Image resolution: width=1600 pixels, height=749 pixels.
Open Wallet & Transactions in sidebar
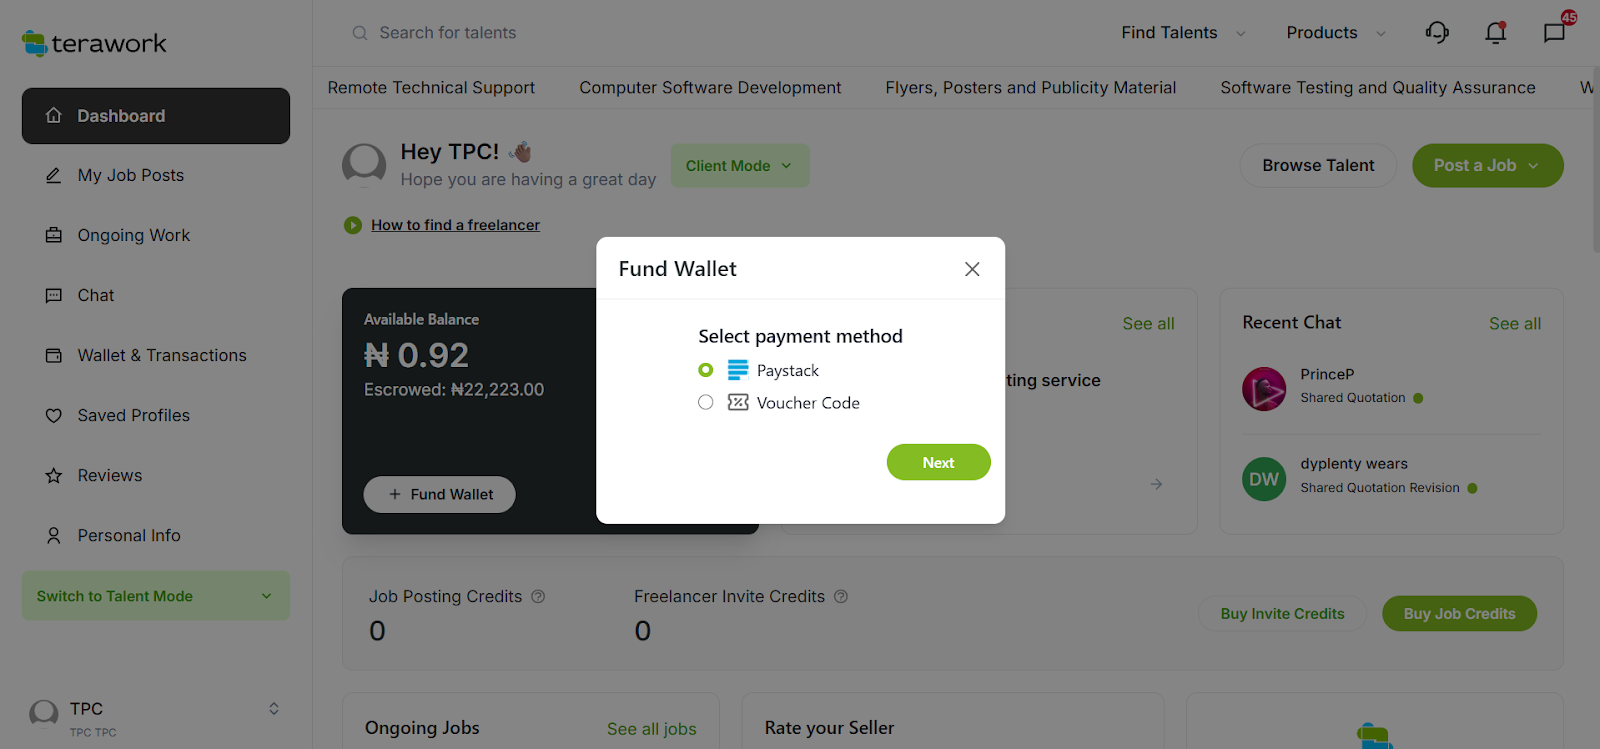click(161, 355)
